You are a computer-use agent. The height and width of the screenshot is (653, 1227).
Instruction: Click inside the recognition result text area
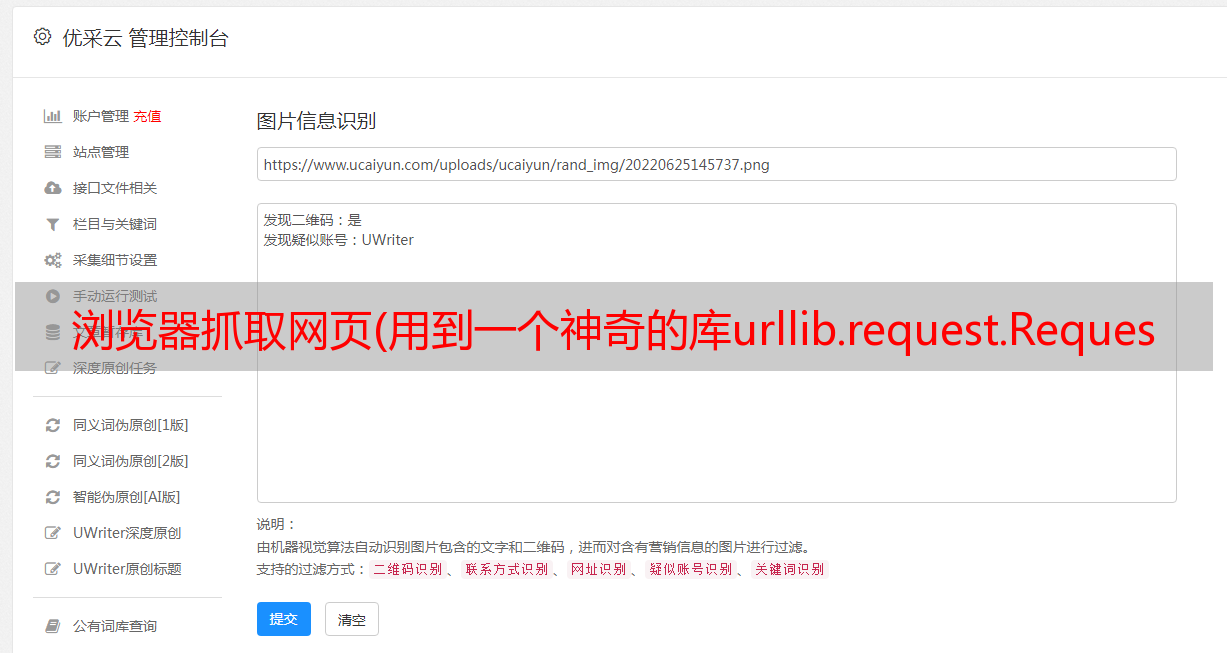[x=716, y=353]
